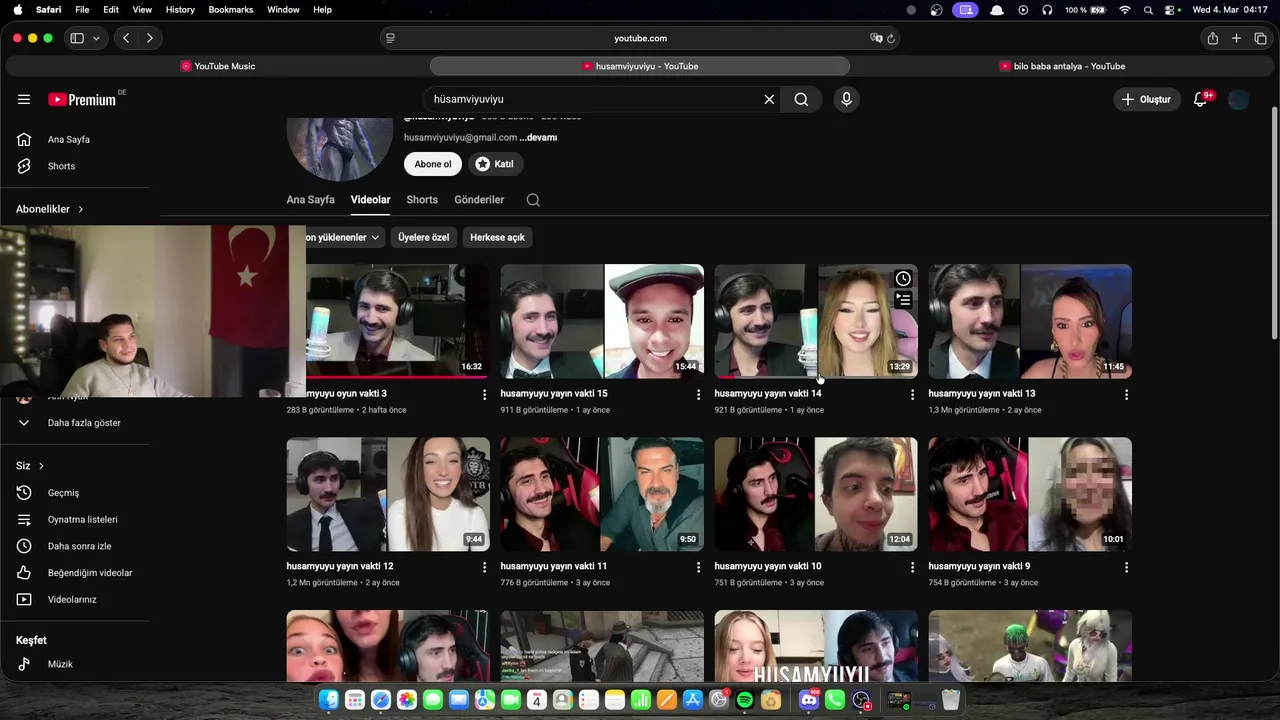Viewport: 1280px width, 720px height.
Task: Open the YouTube hamburger guide menu
Action: 24,99
